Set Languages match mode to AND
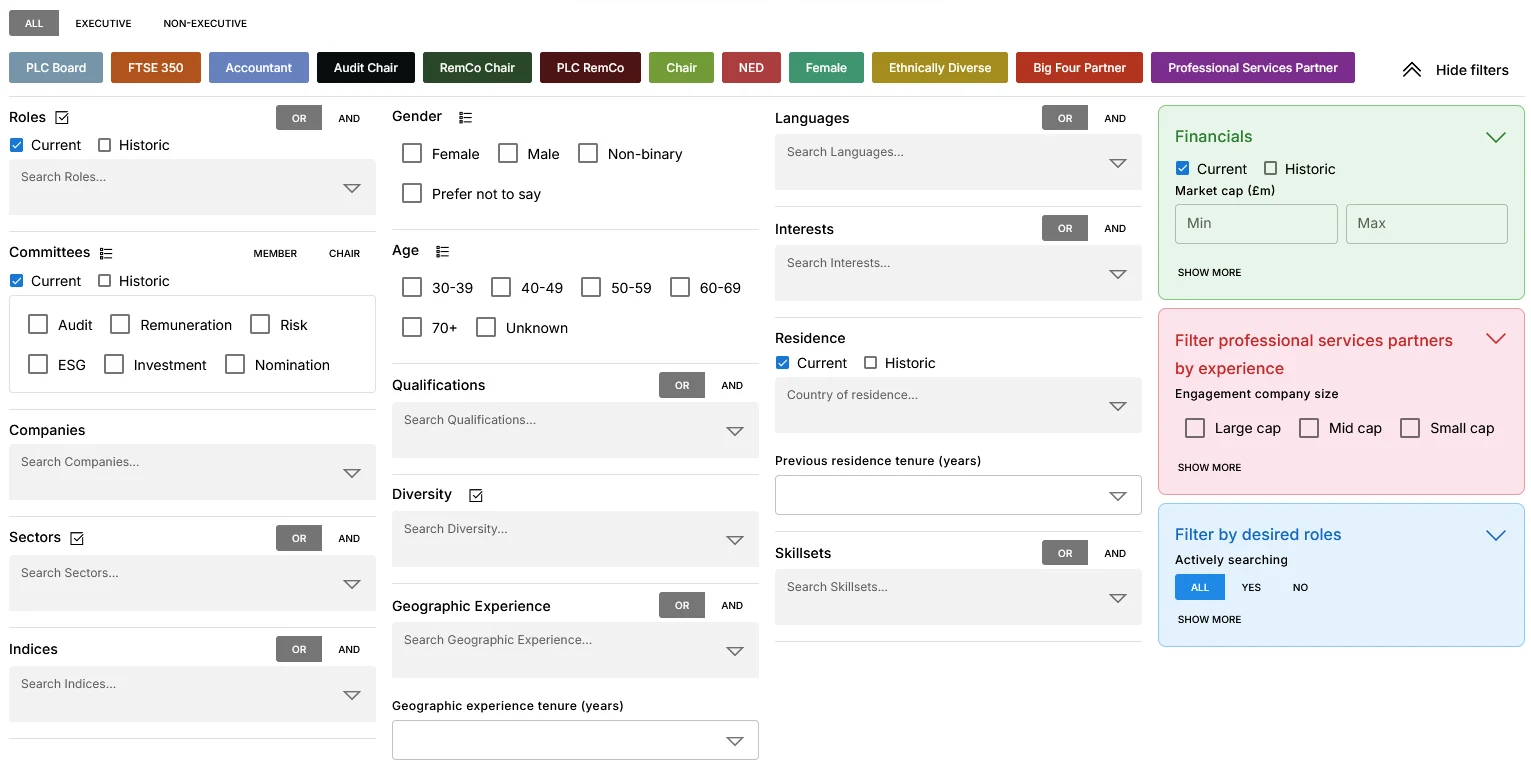1531x768 pixels. coord(1115,118)
